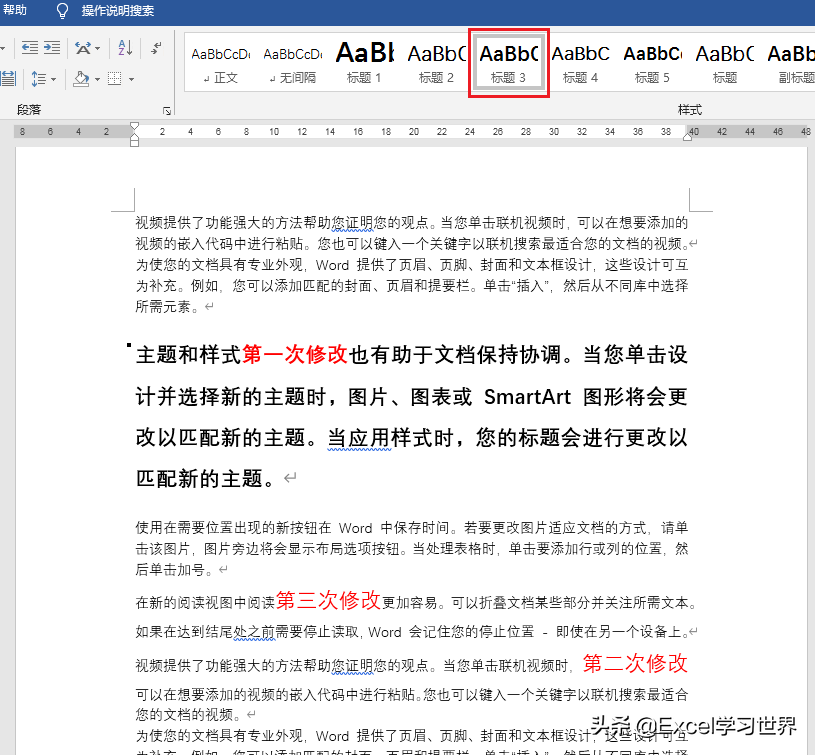Viewport: 815px width, 755px height.
Task: Apply the 无间隔 style
Action: pyautogui.click(x=293, y=64)
